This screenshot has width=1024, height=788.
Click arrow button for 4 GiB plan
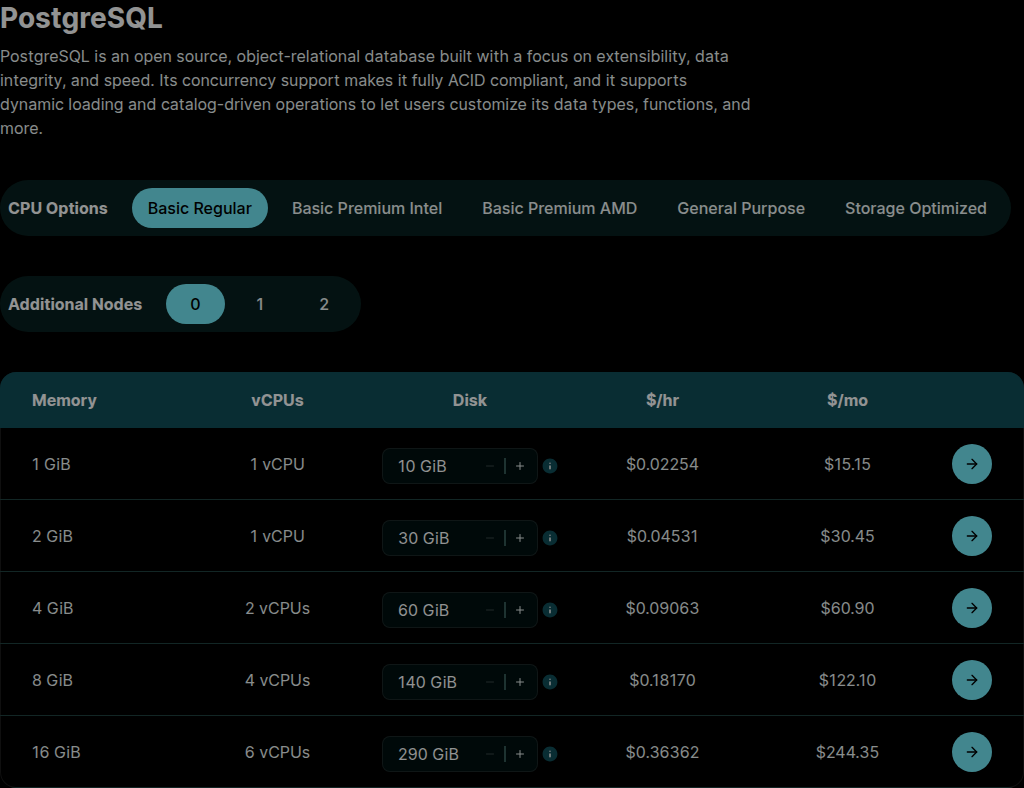point(972,608)
